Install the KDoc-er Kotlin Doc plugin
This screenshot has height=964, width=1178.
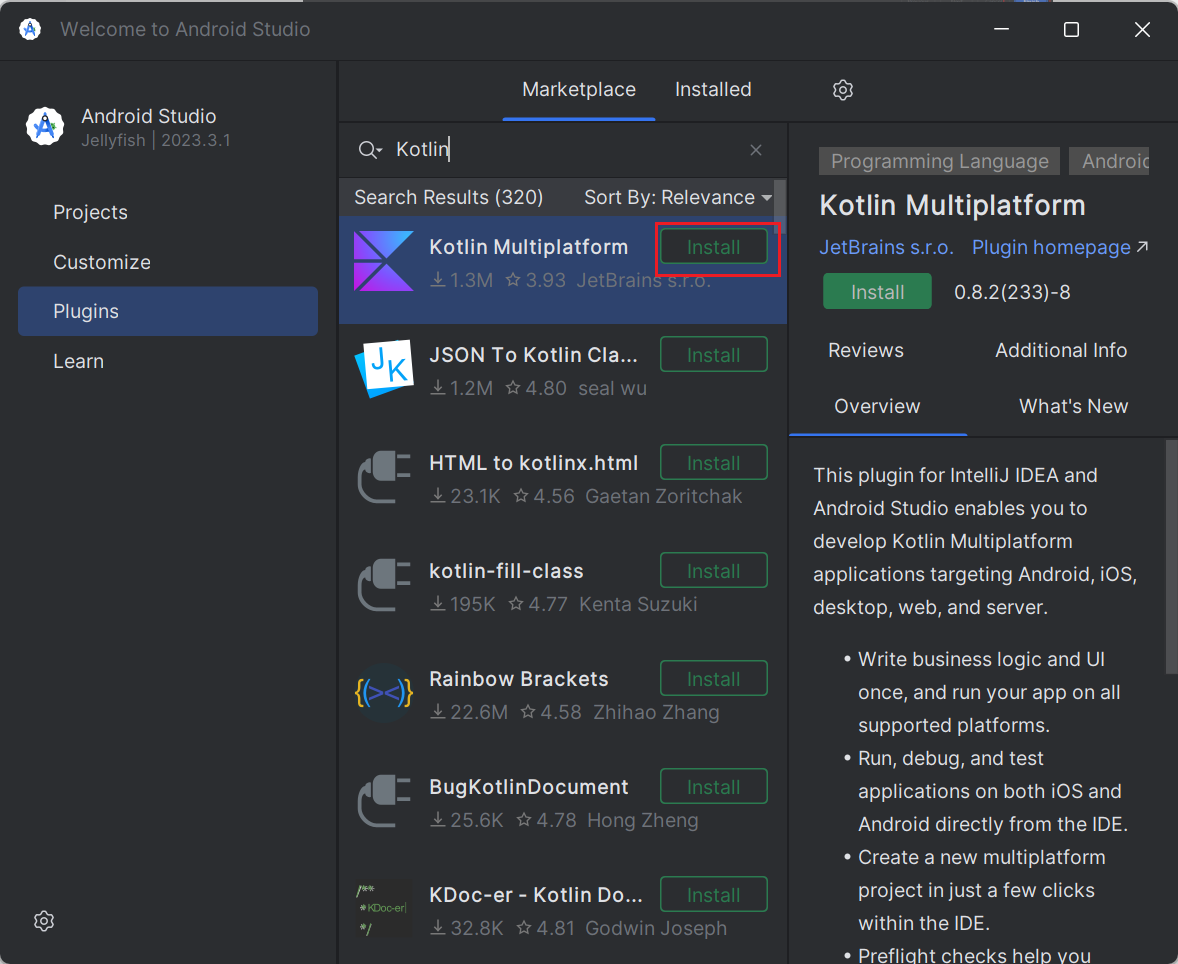point(714,895)
